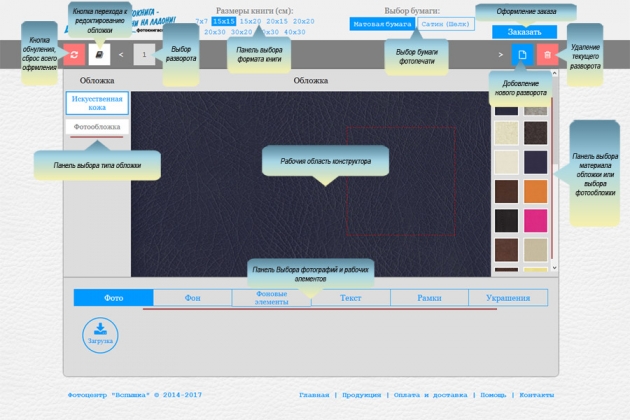Go to the previous spread with the left arrow

point(121,55)
